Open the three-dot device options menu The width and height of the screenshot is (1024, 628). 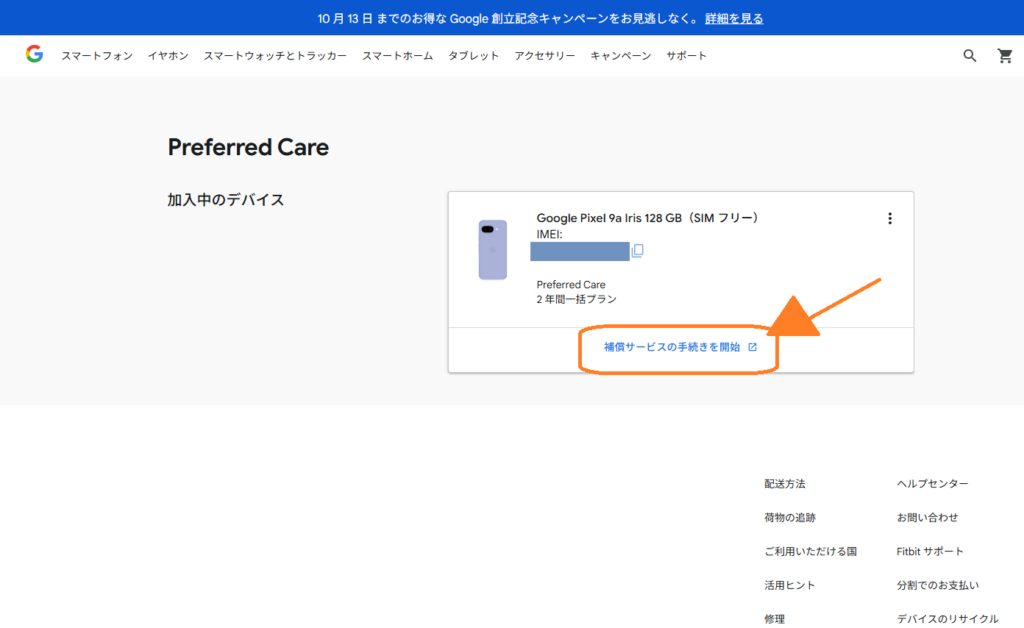pos(889,219)
